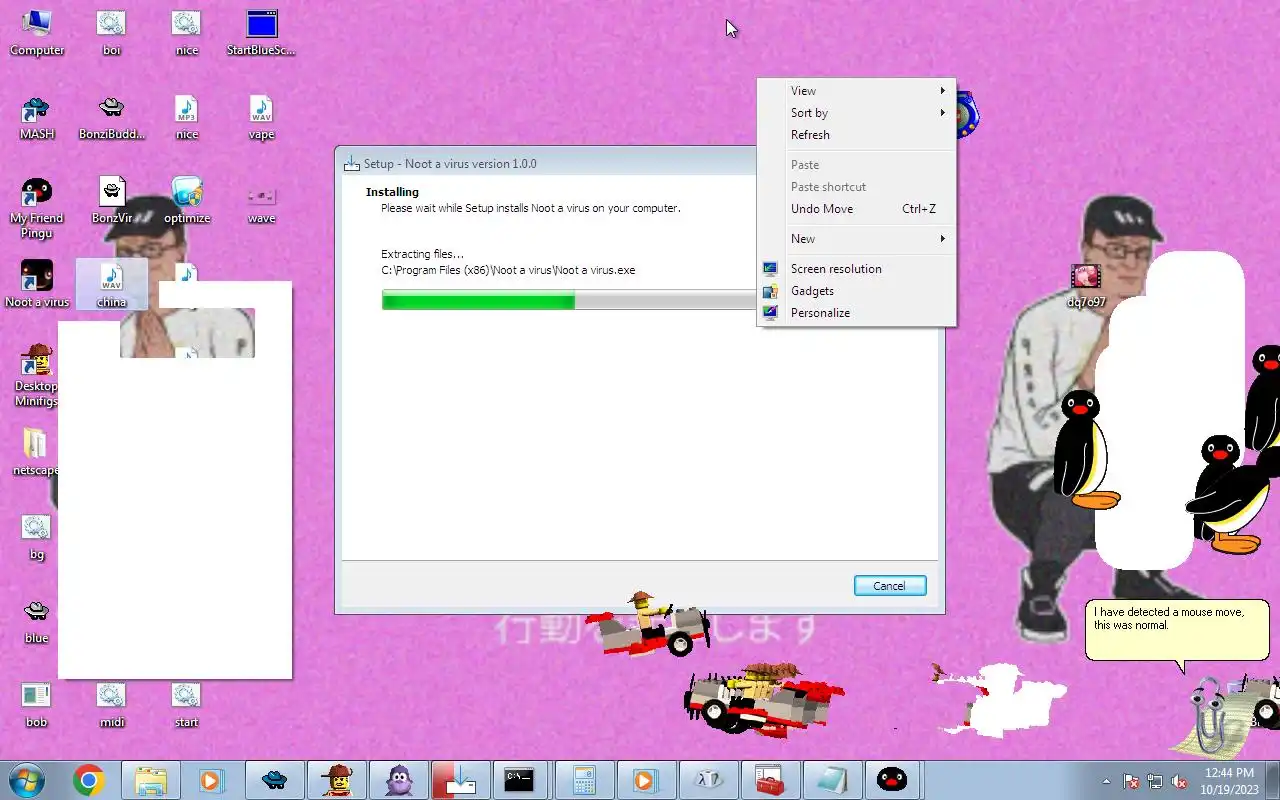Image resolution: width=1280 pixels, height=800 pixels.
Task: Select the bg batch file icon
Action: [x=37, y=536]
